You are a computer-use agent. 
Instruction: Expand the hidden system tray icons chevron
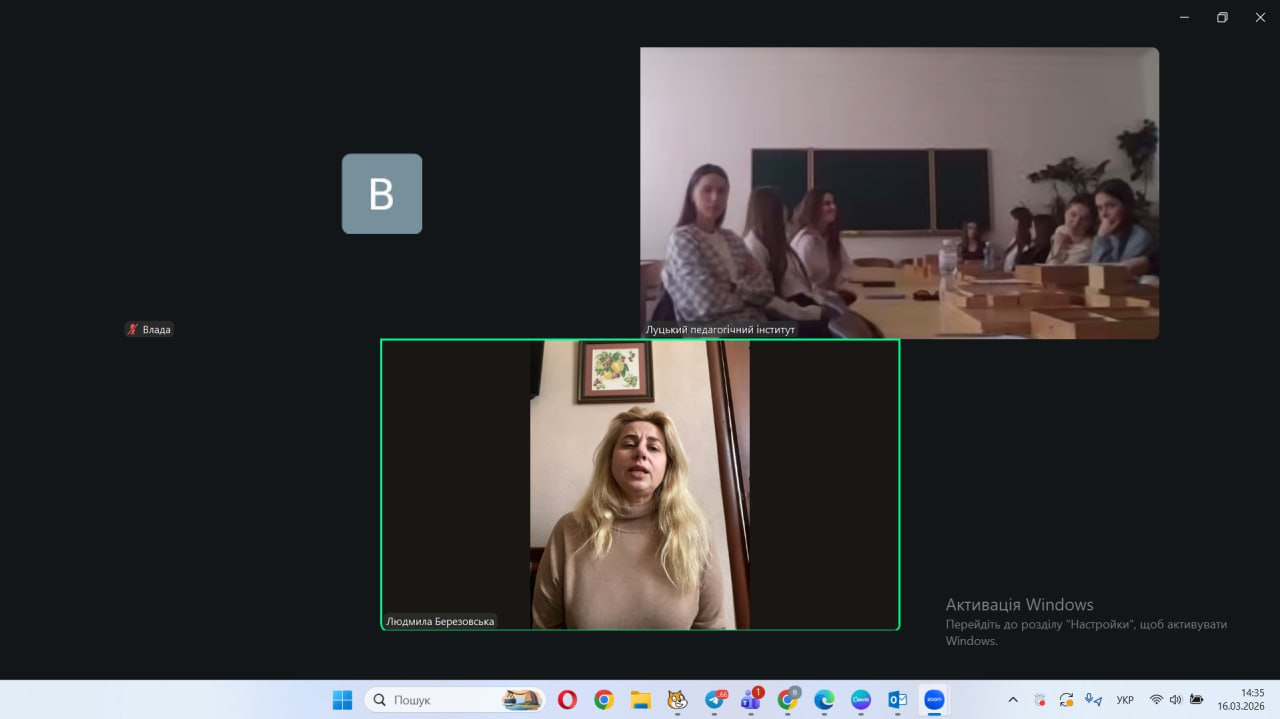click(1013, 700)
